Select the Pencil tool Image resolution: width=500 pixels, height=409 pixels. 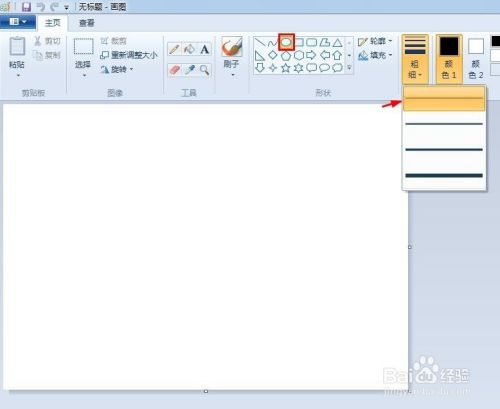pyautogui.click(x=175, y=49)
